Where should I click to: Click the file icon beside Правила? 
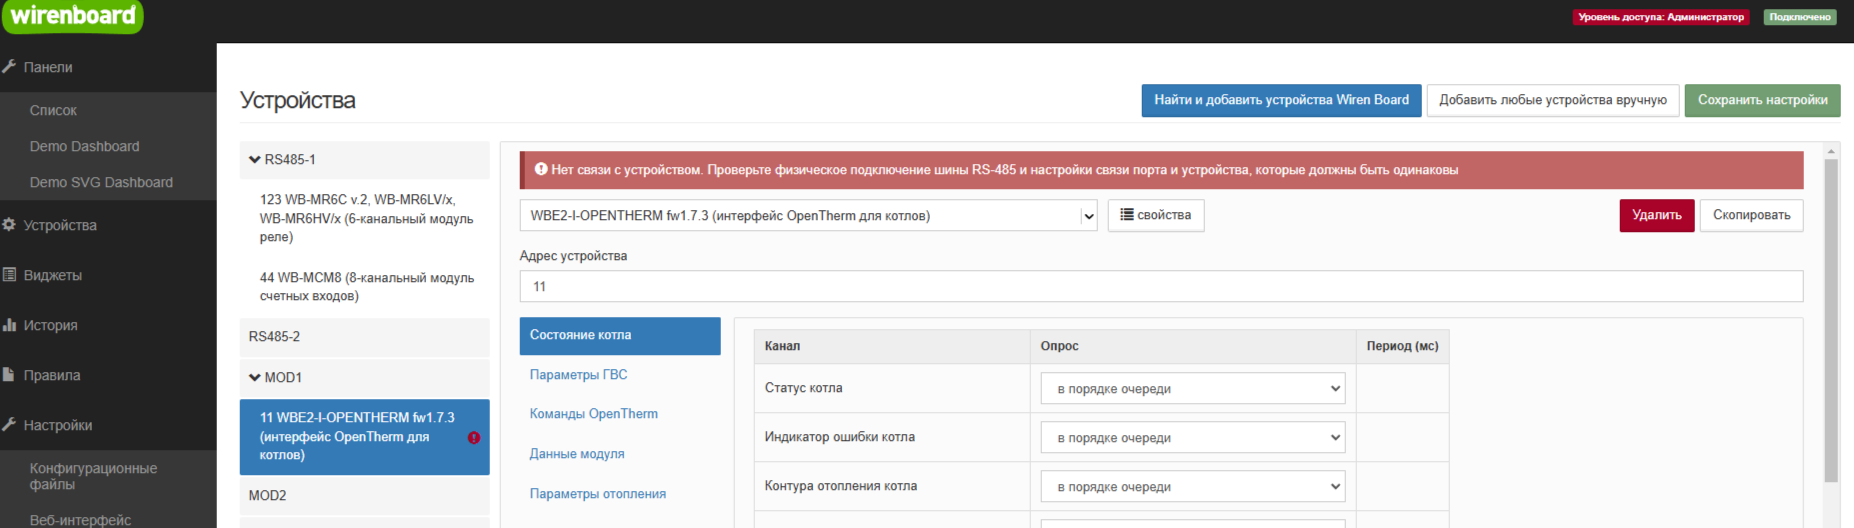(x=9, y=375)
